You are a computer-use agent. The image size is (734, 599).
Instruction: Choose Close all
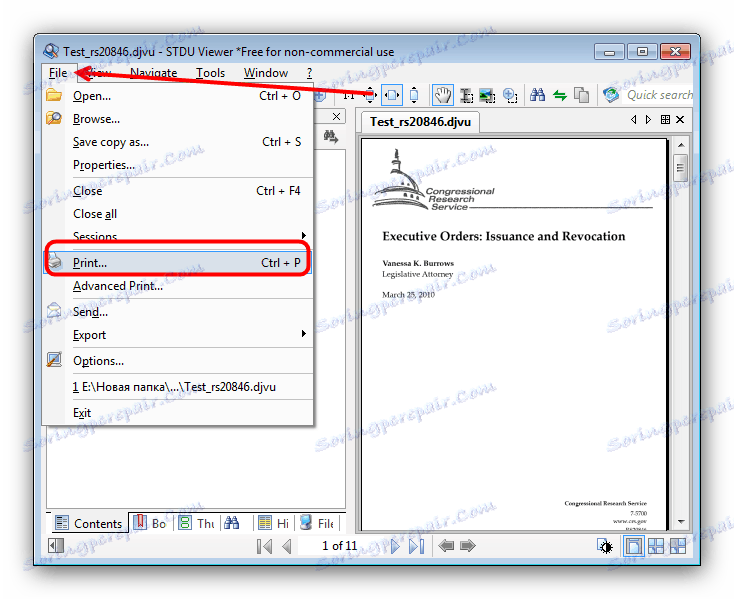(x=178, y=214)
